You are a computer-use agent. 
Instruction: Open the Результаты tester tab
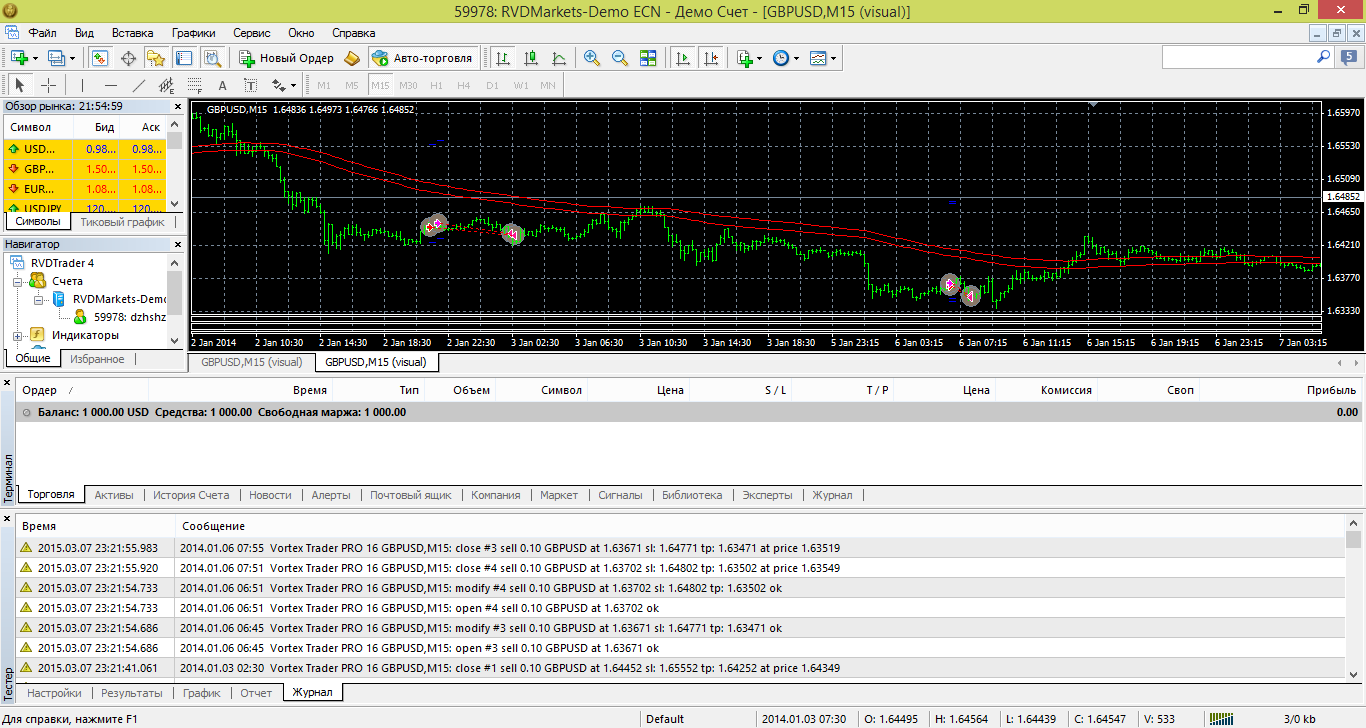click(x=132, y=692)
